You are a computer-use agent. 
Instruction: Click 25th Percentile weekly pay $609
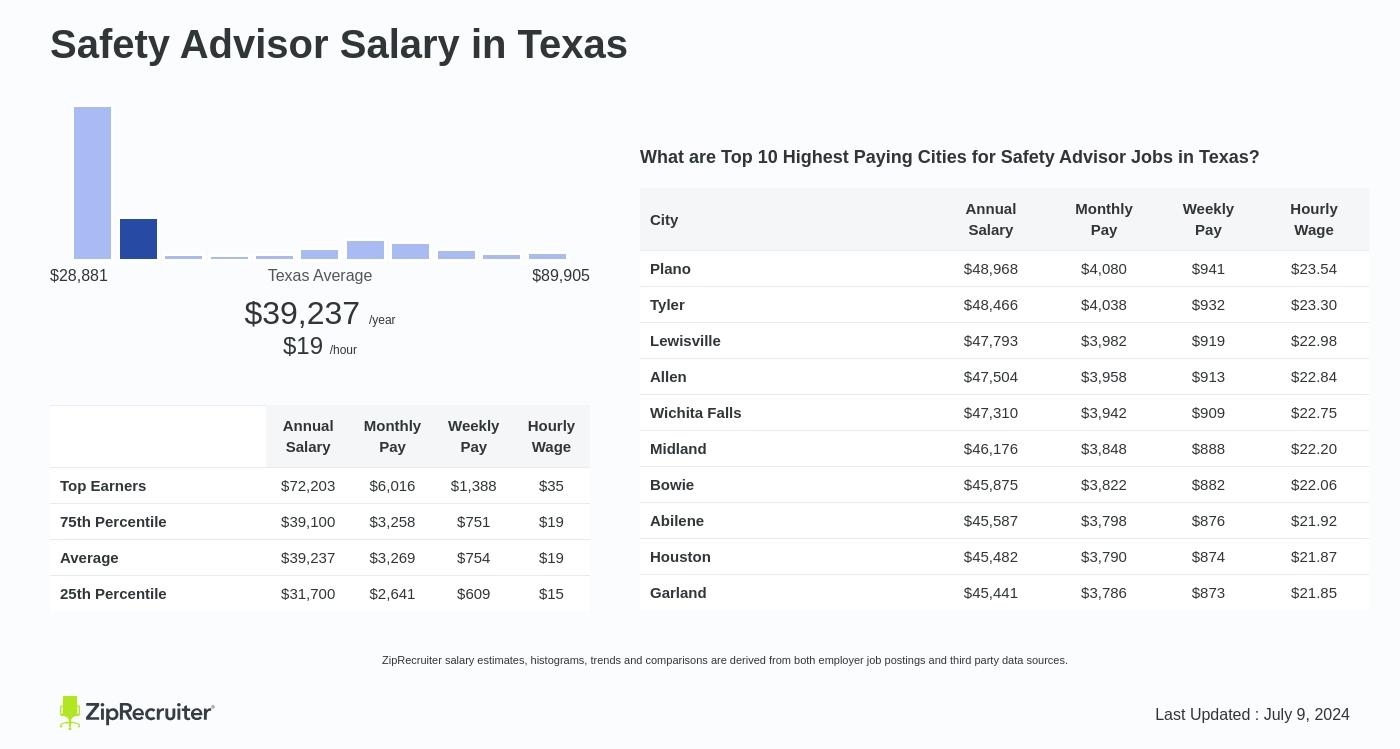(473, 594)
